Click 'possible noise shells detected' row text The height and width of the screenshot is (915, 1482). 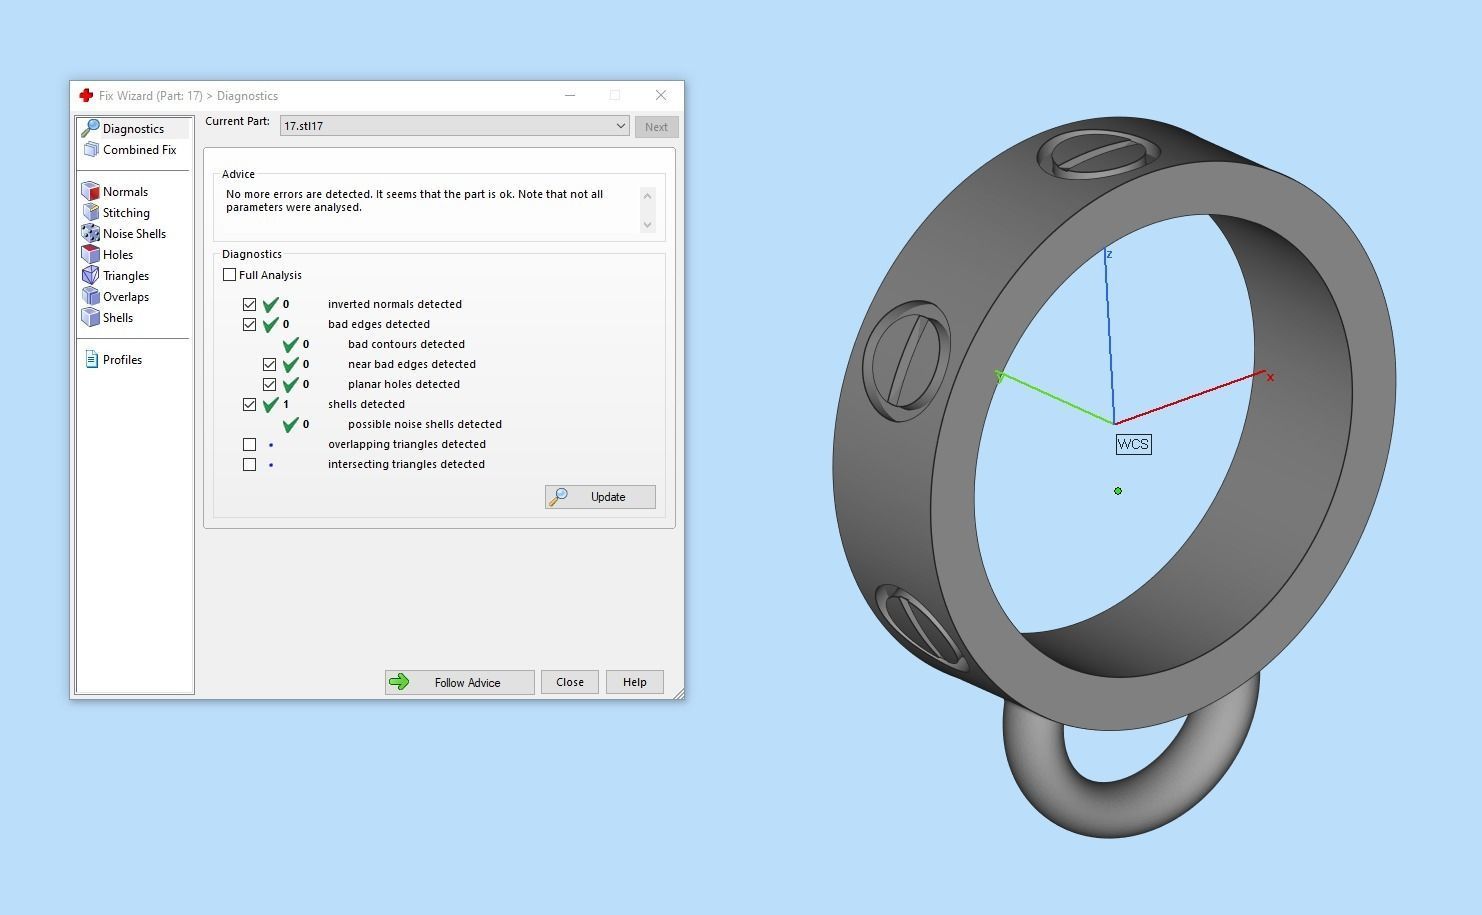click(x=425, y=424)
